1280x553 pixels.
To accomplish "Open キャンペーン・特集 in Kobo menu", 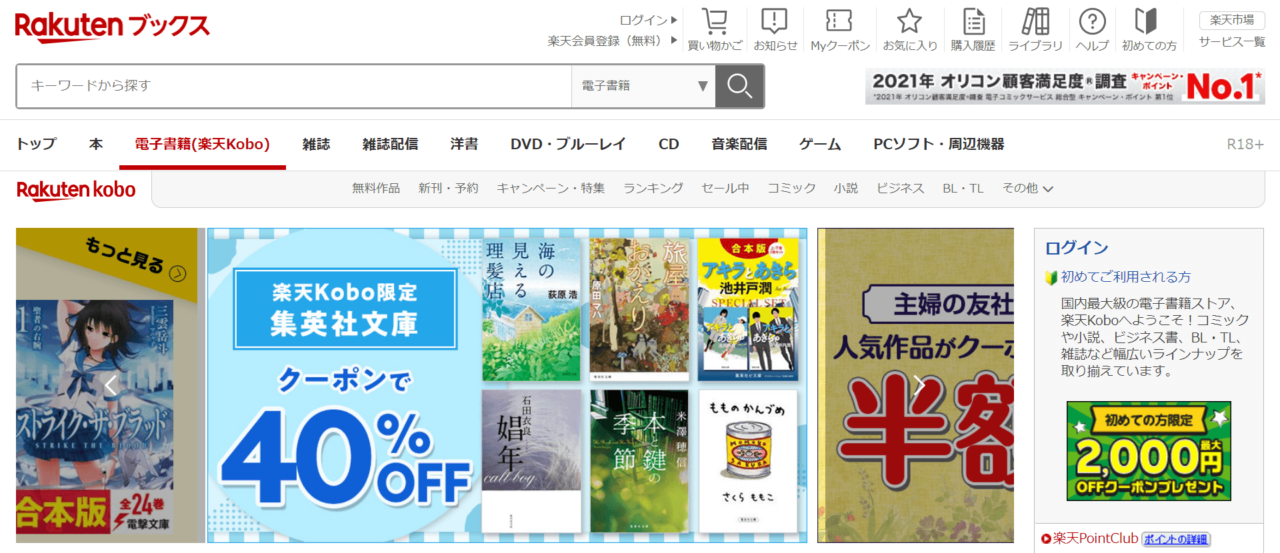I will [x=551, y=188].
